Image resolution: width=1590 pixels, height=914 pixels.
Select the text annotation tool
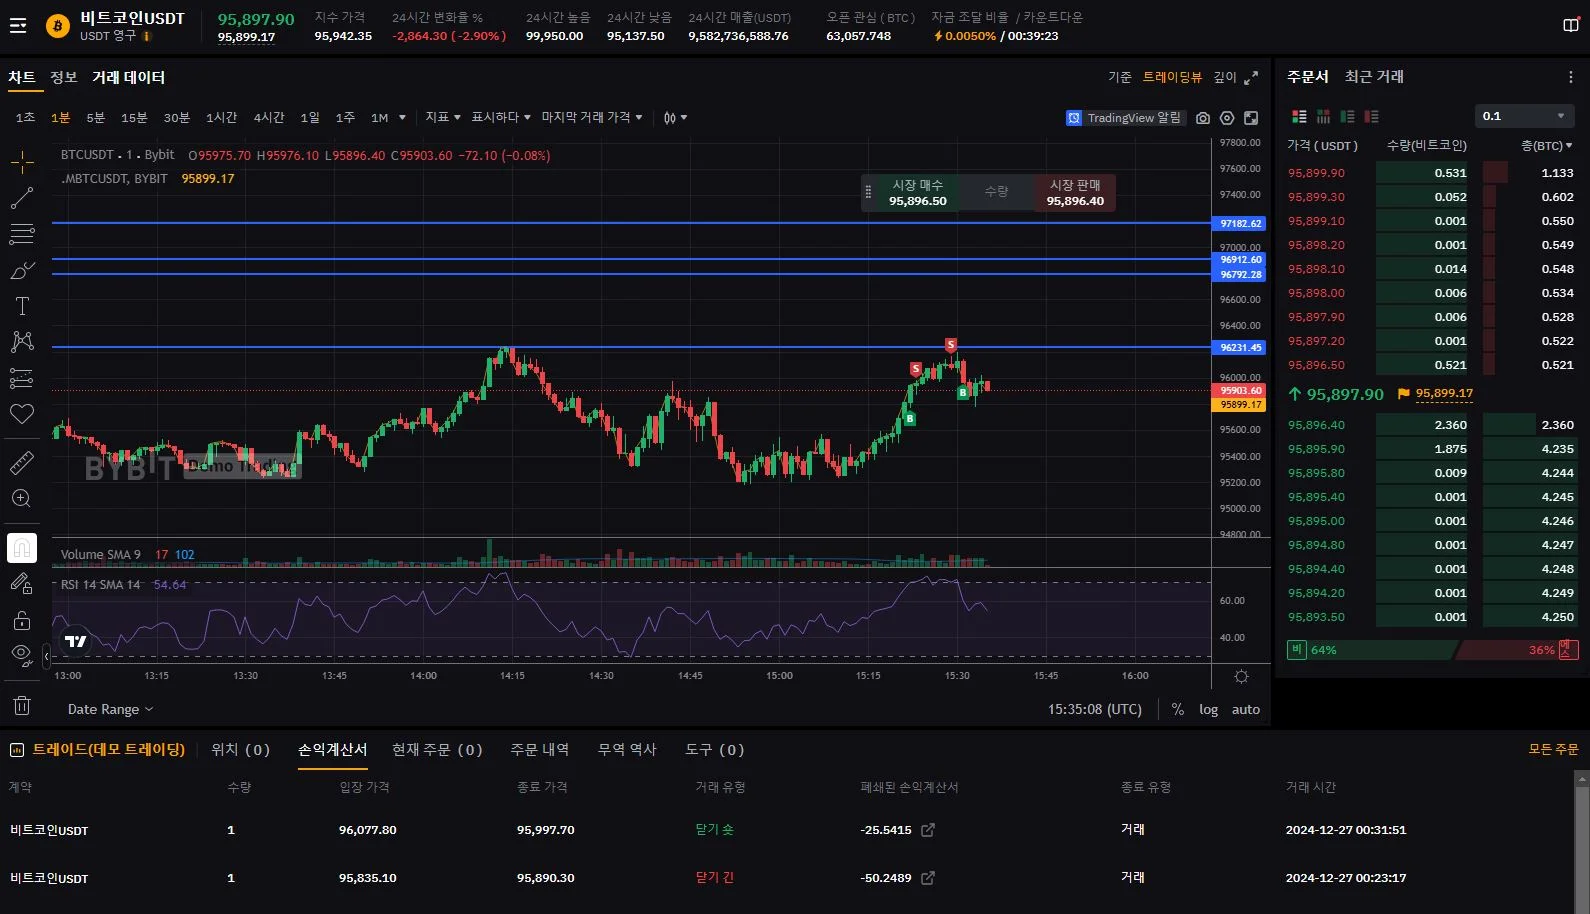[x=22, y=306]
